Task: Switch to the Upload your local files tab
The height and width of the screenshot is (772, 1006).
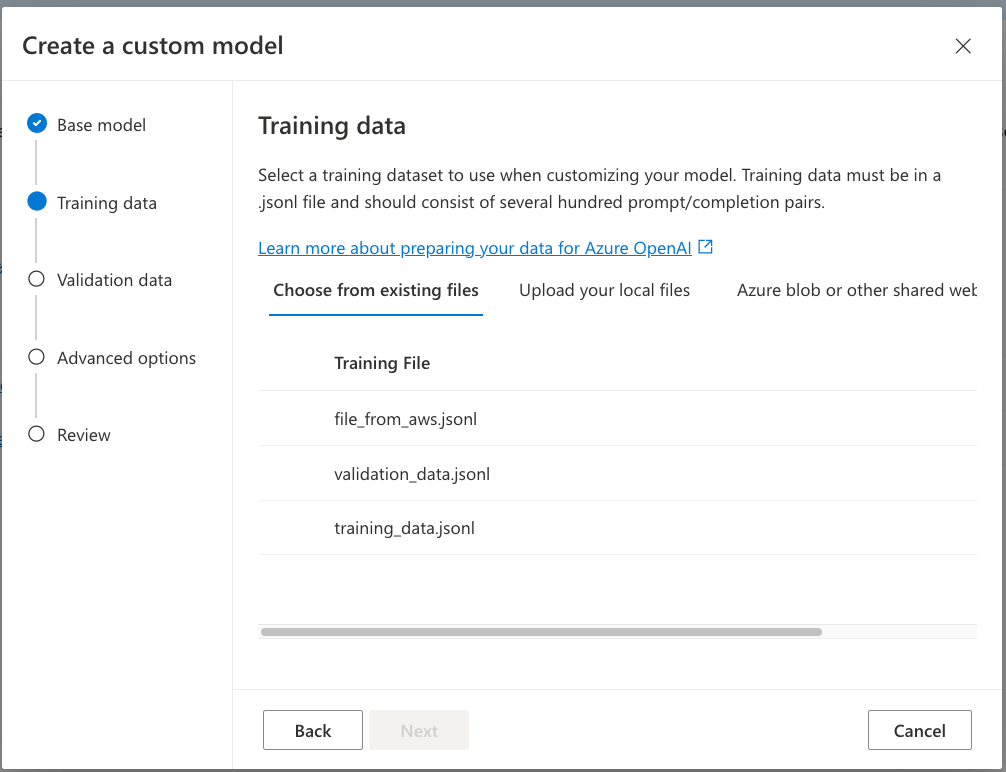Action: pyautogui.click(x=604, y=290)
